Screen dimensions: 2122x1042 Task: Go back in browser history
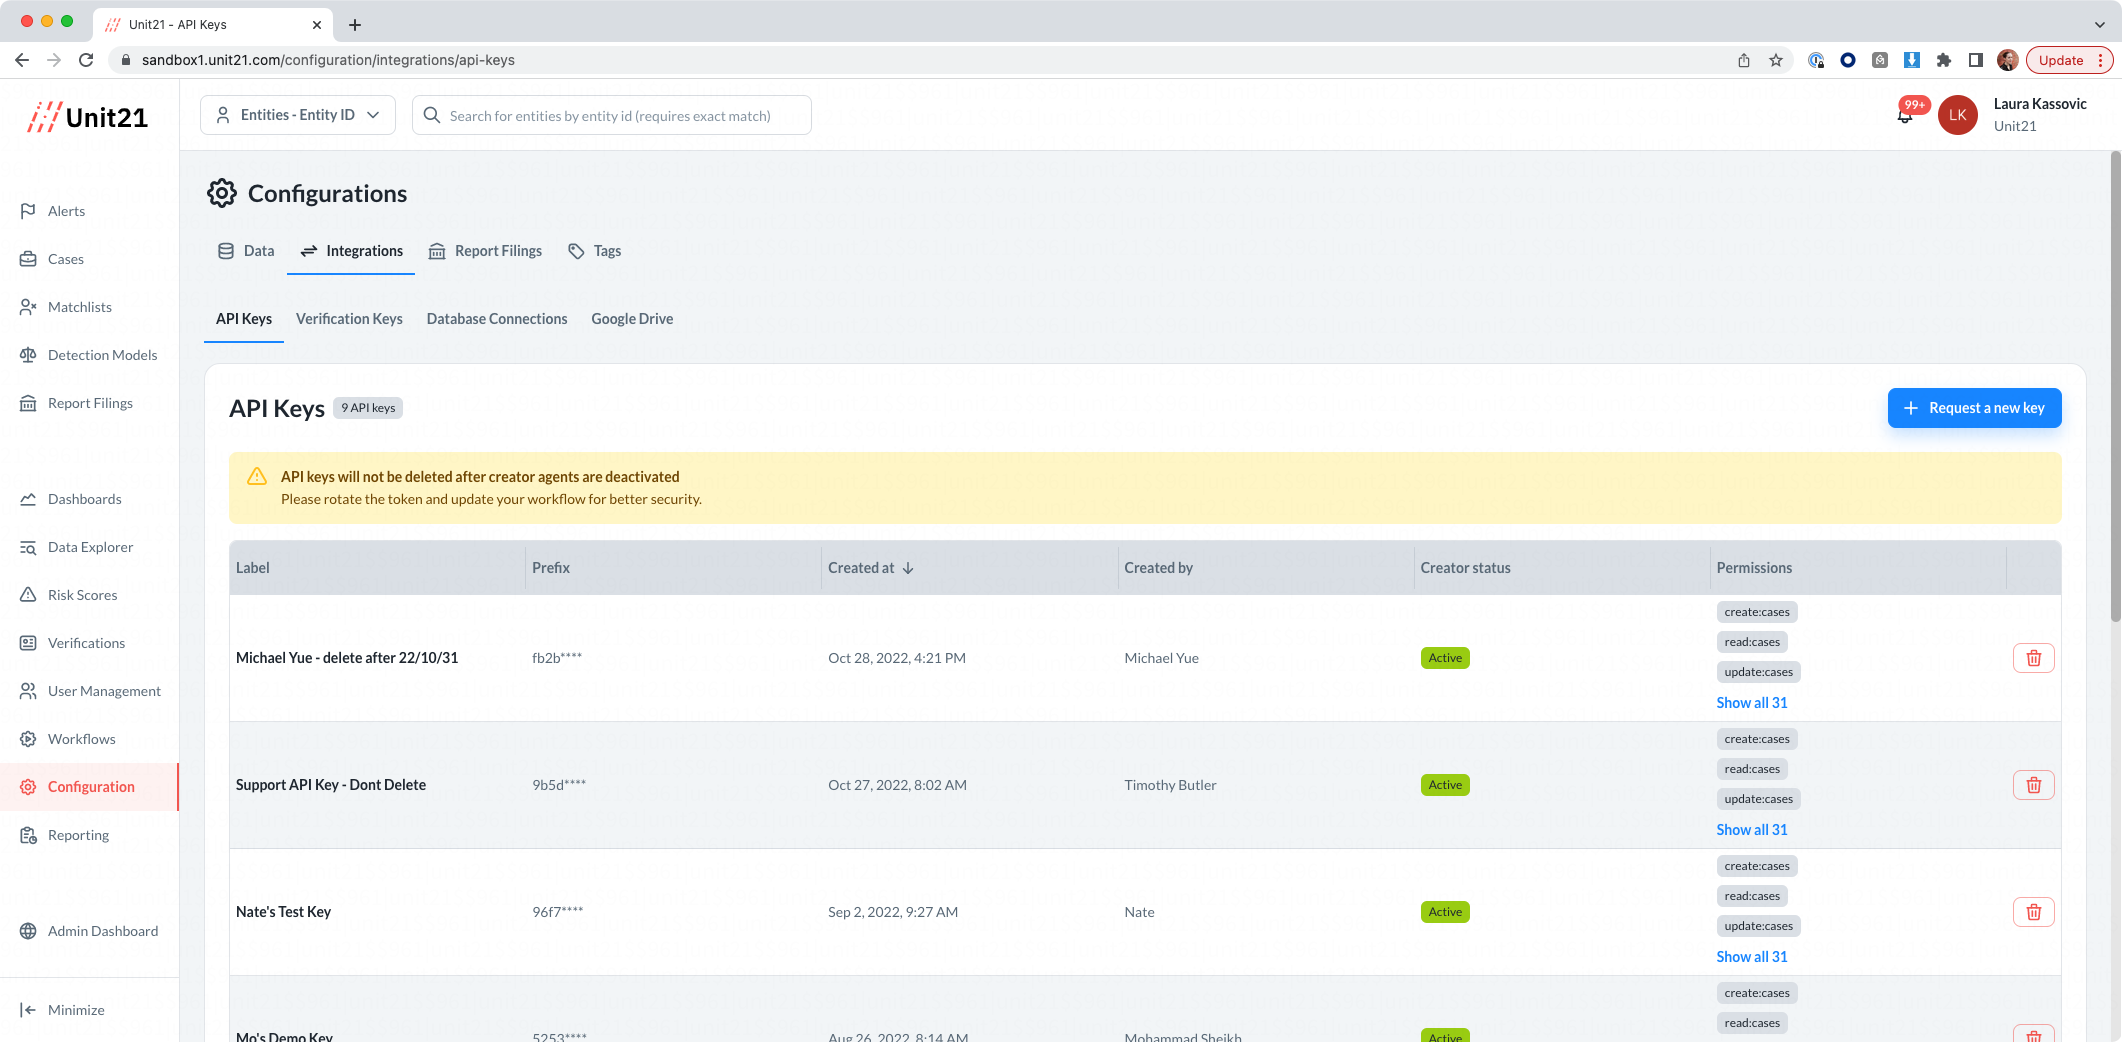pyautogui.click(x=22, y=60)
